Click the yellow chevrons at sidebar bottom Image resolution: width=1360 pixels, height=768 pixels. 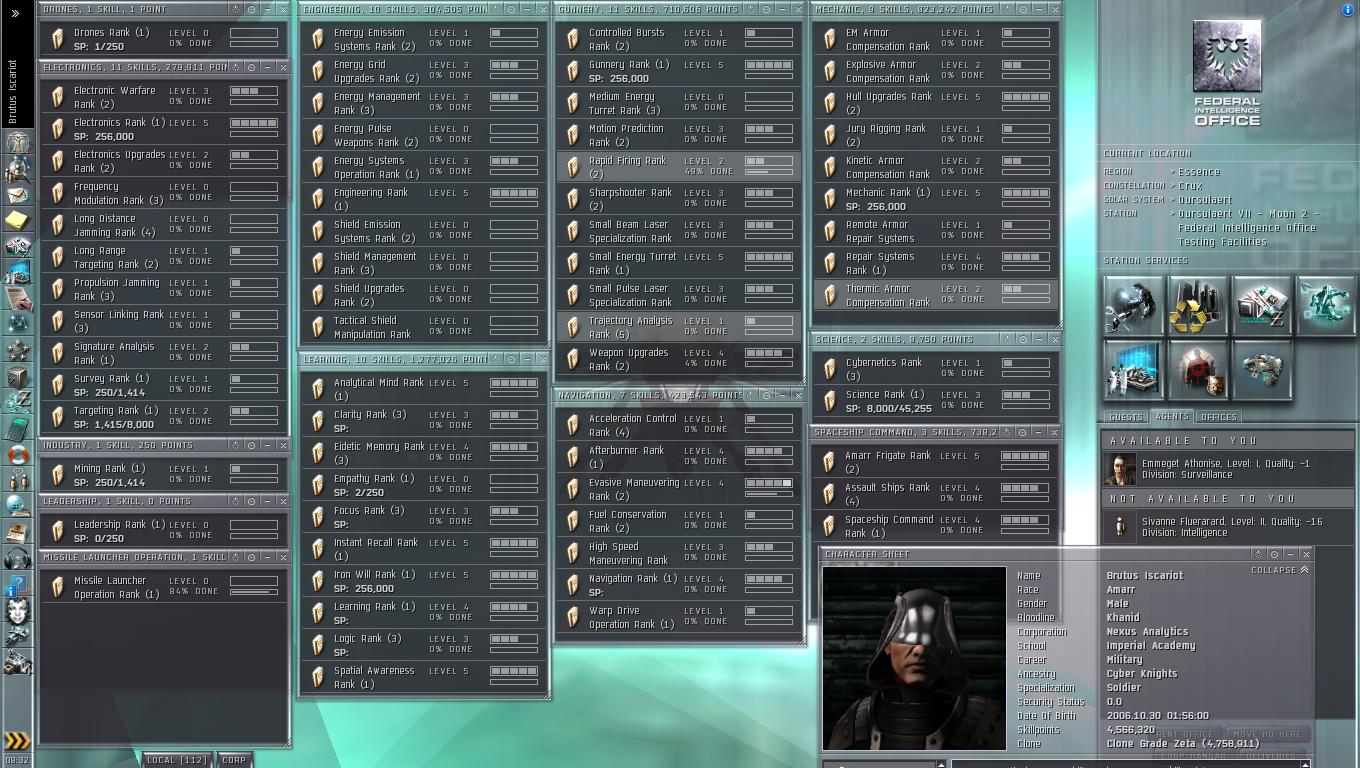[17, 741]
